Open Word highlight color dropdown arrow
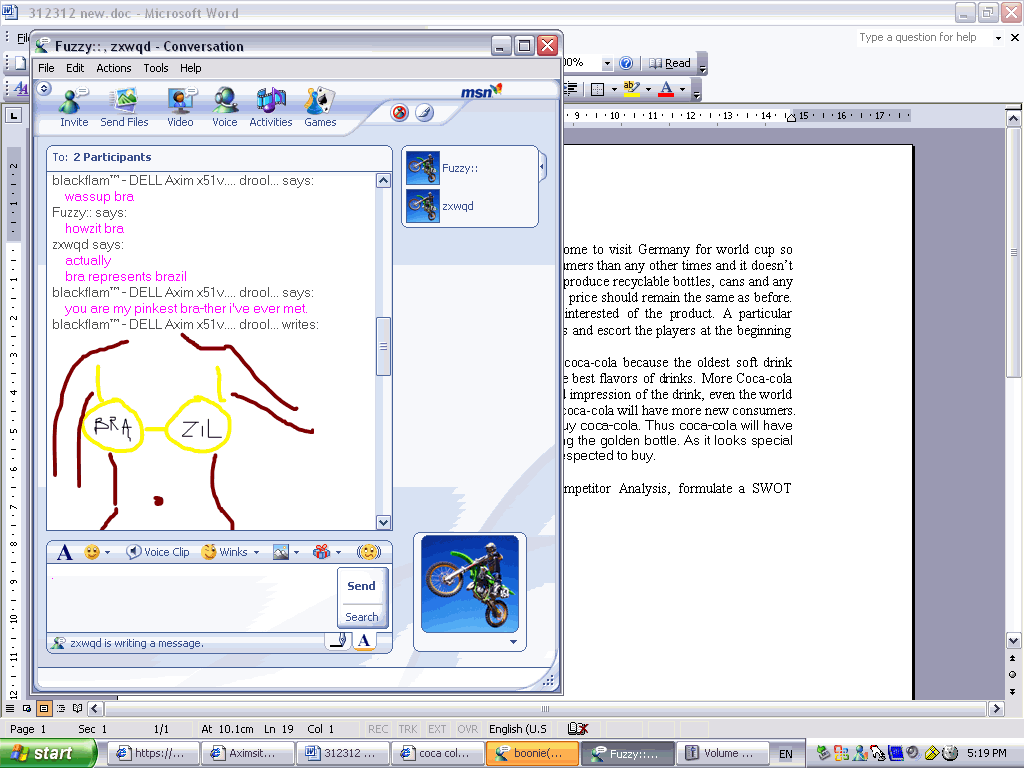Screen dimensions: 1024x768 pyautogui.click(x=648, y=89)
